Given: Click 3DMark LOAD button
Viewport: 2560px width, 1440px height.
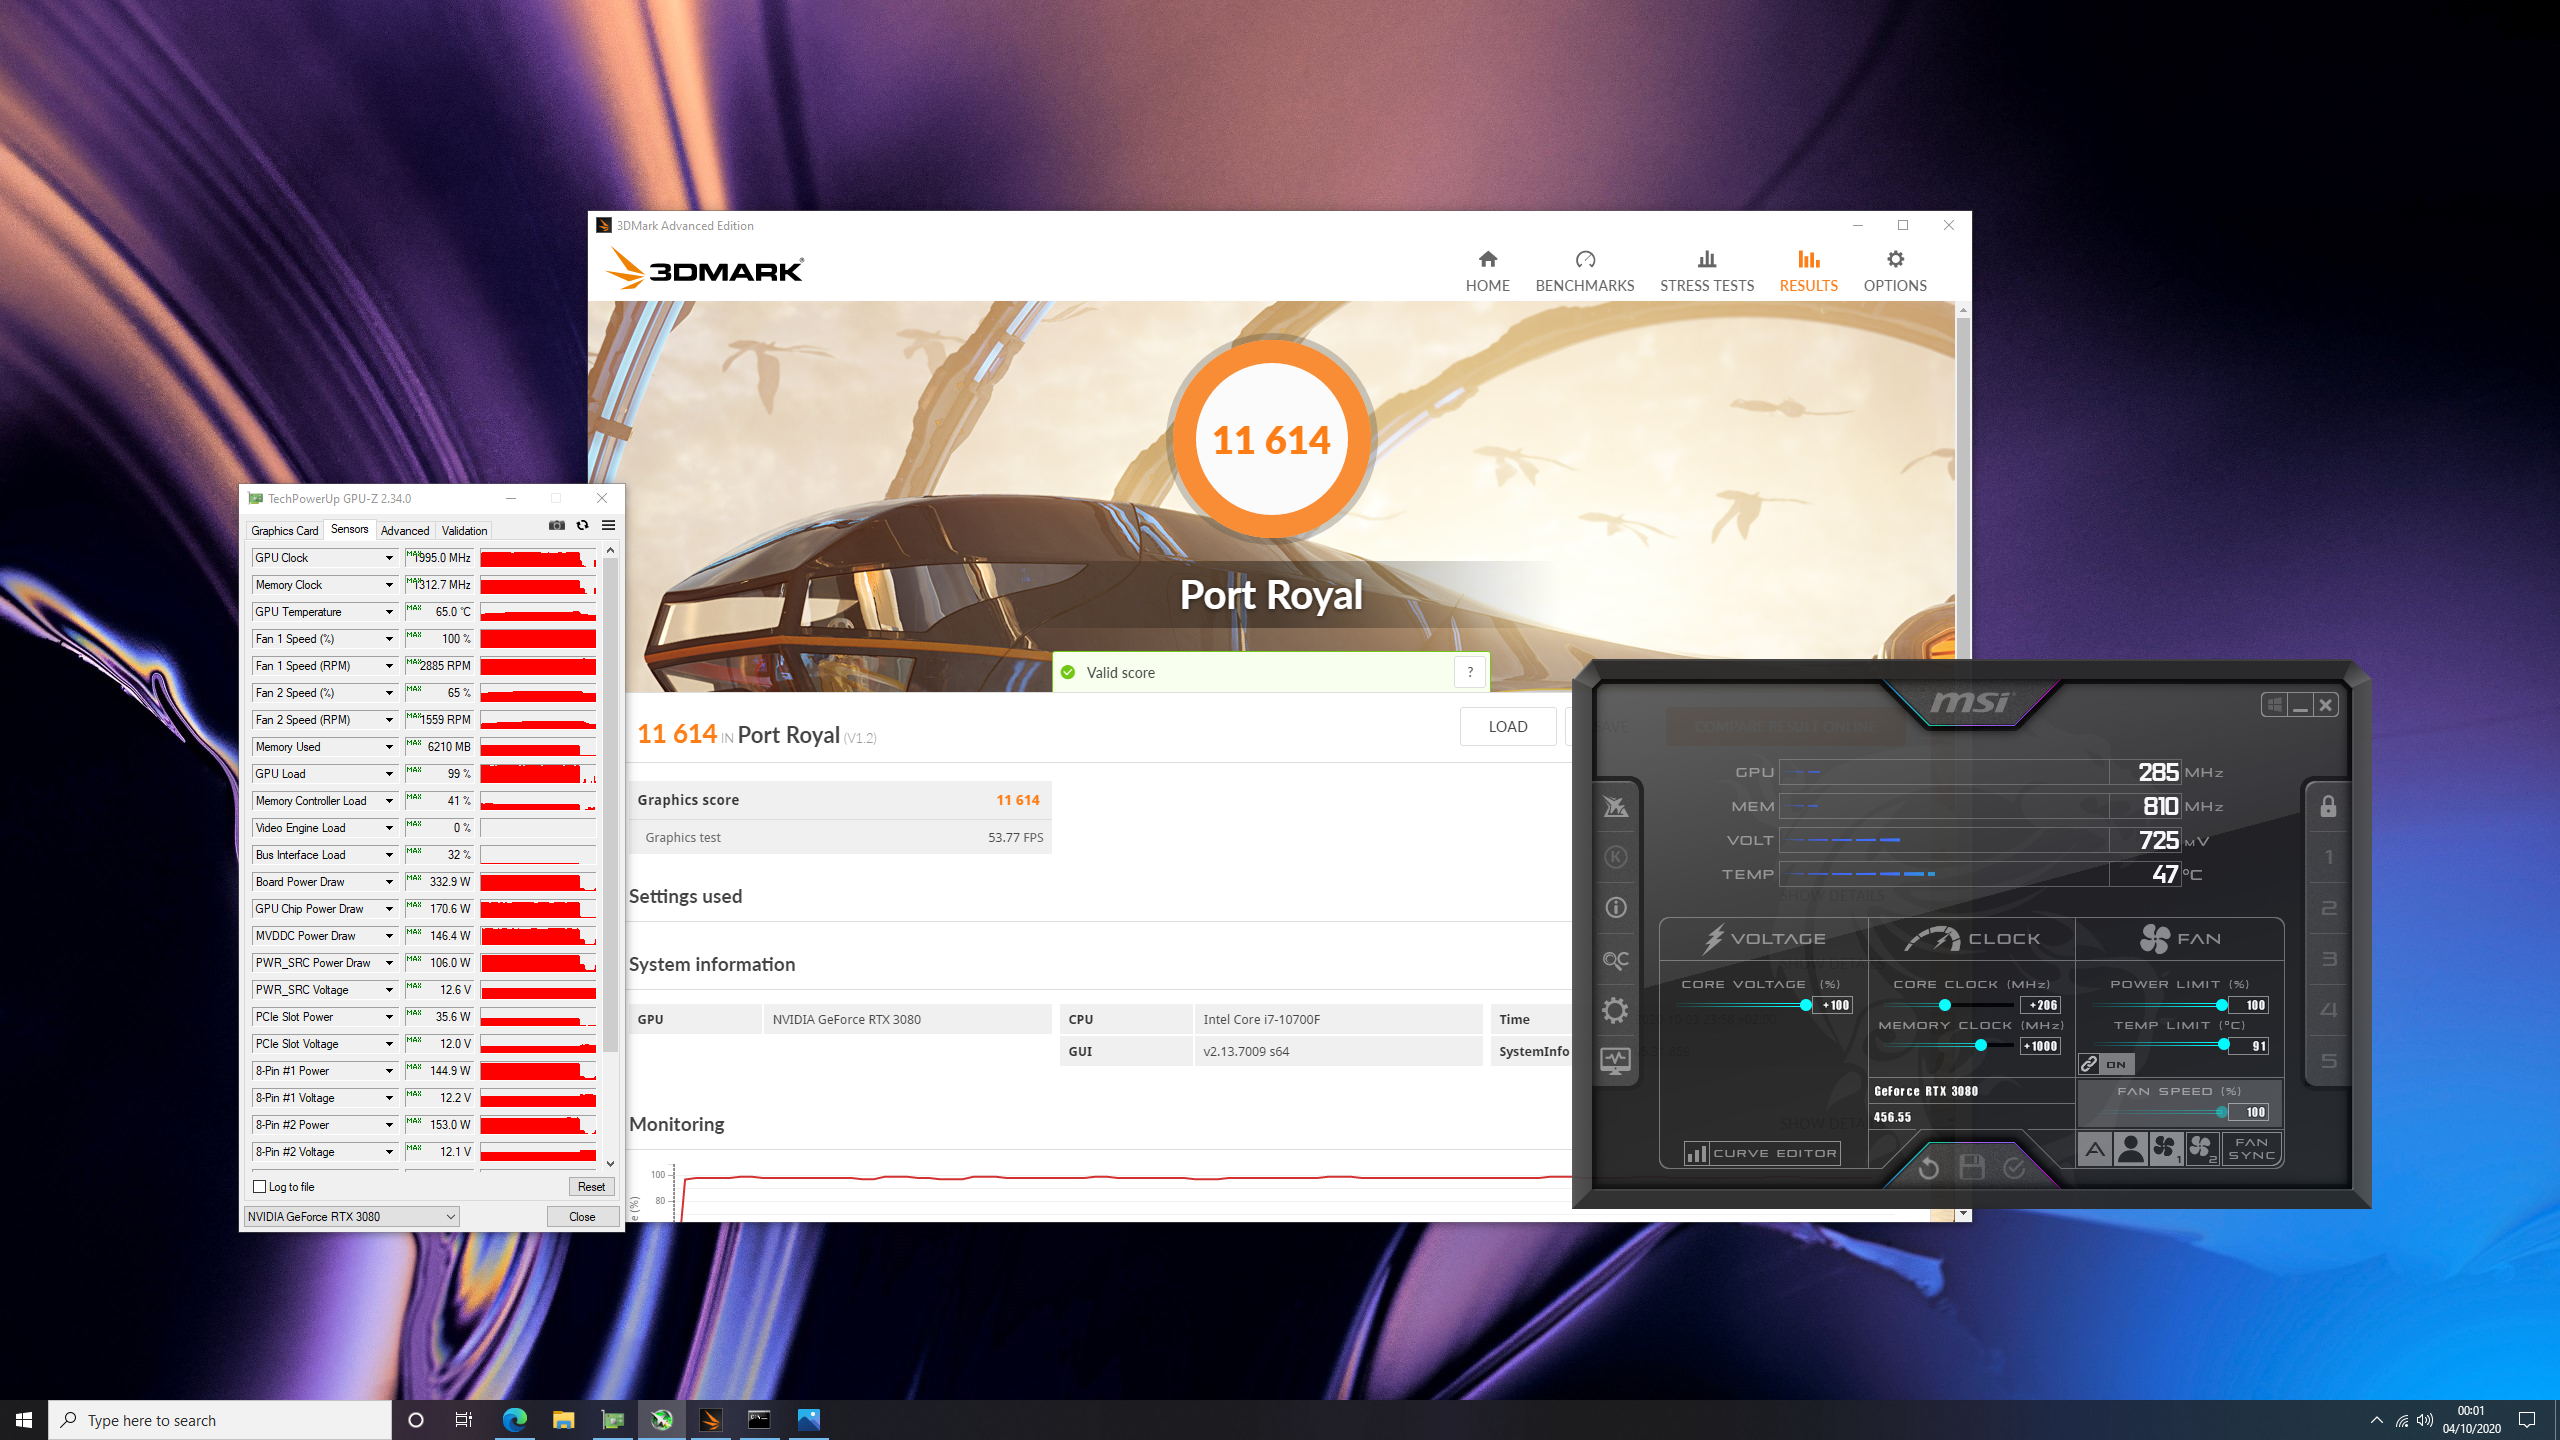Looking at the screenshot, I should coord(1508,727).
